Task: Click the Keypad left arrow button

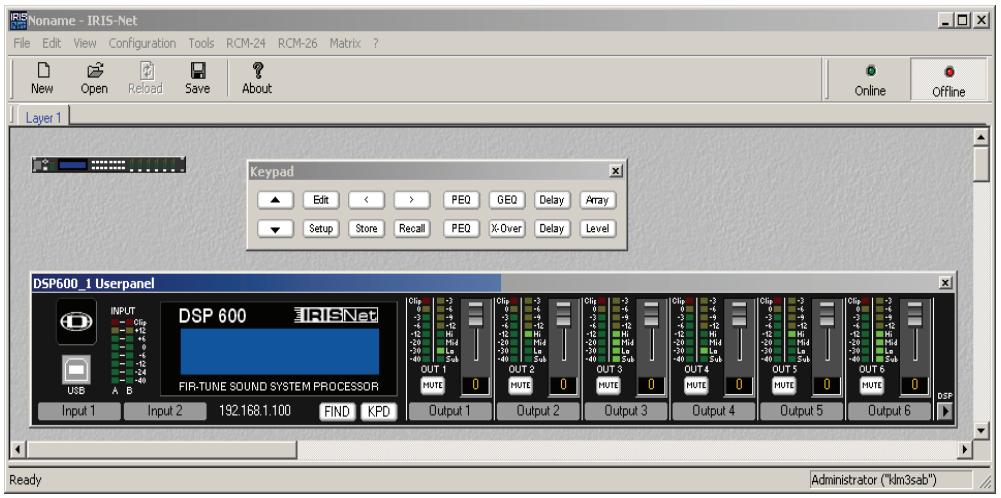Action: pos(366,200)
